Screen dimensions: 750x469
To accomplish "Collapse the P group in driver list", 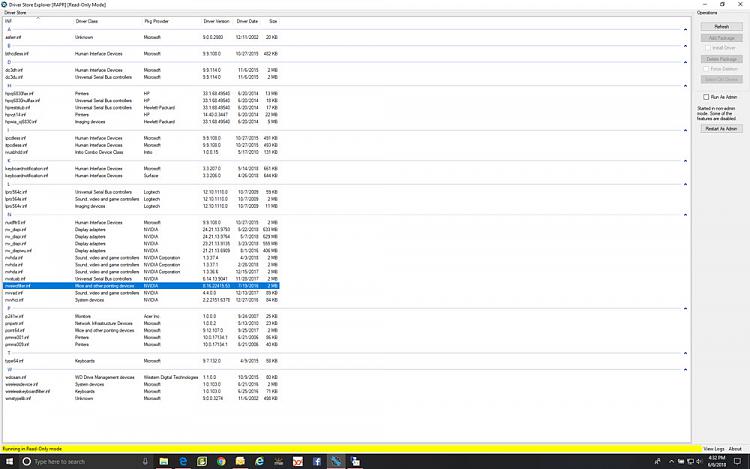I will tap(685, 308).
